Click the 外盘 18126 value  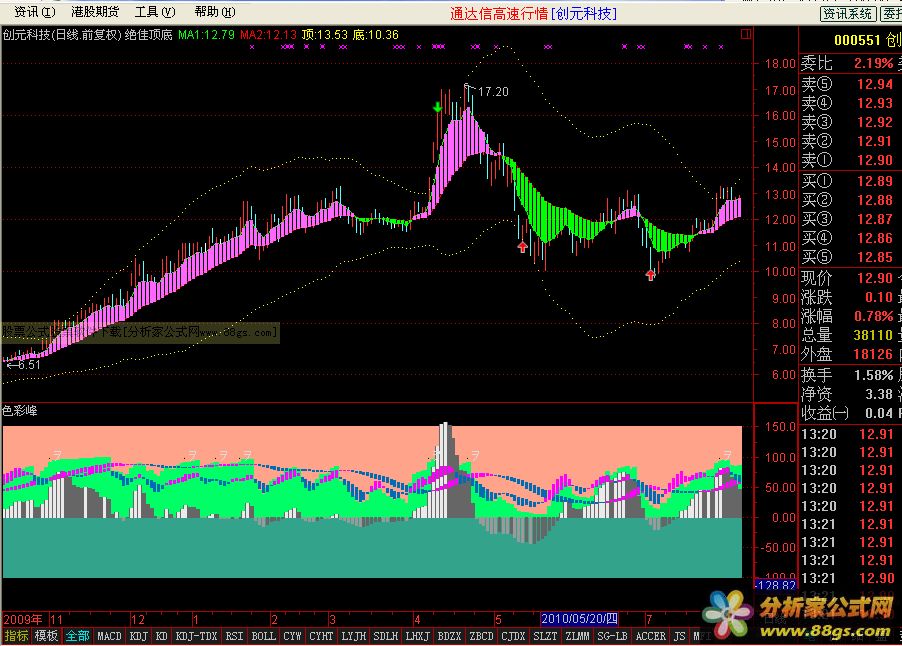(873, 354)
